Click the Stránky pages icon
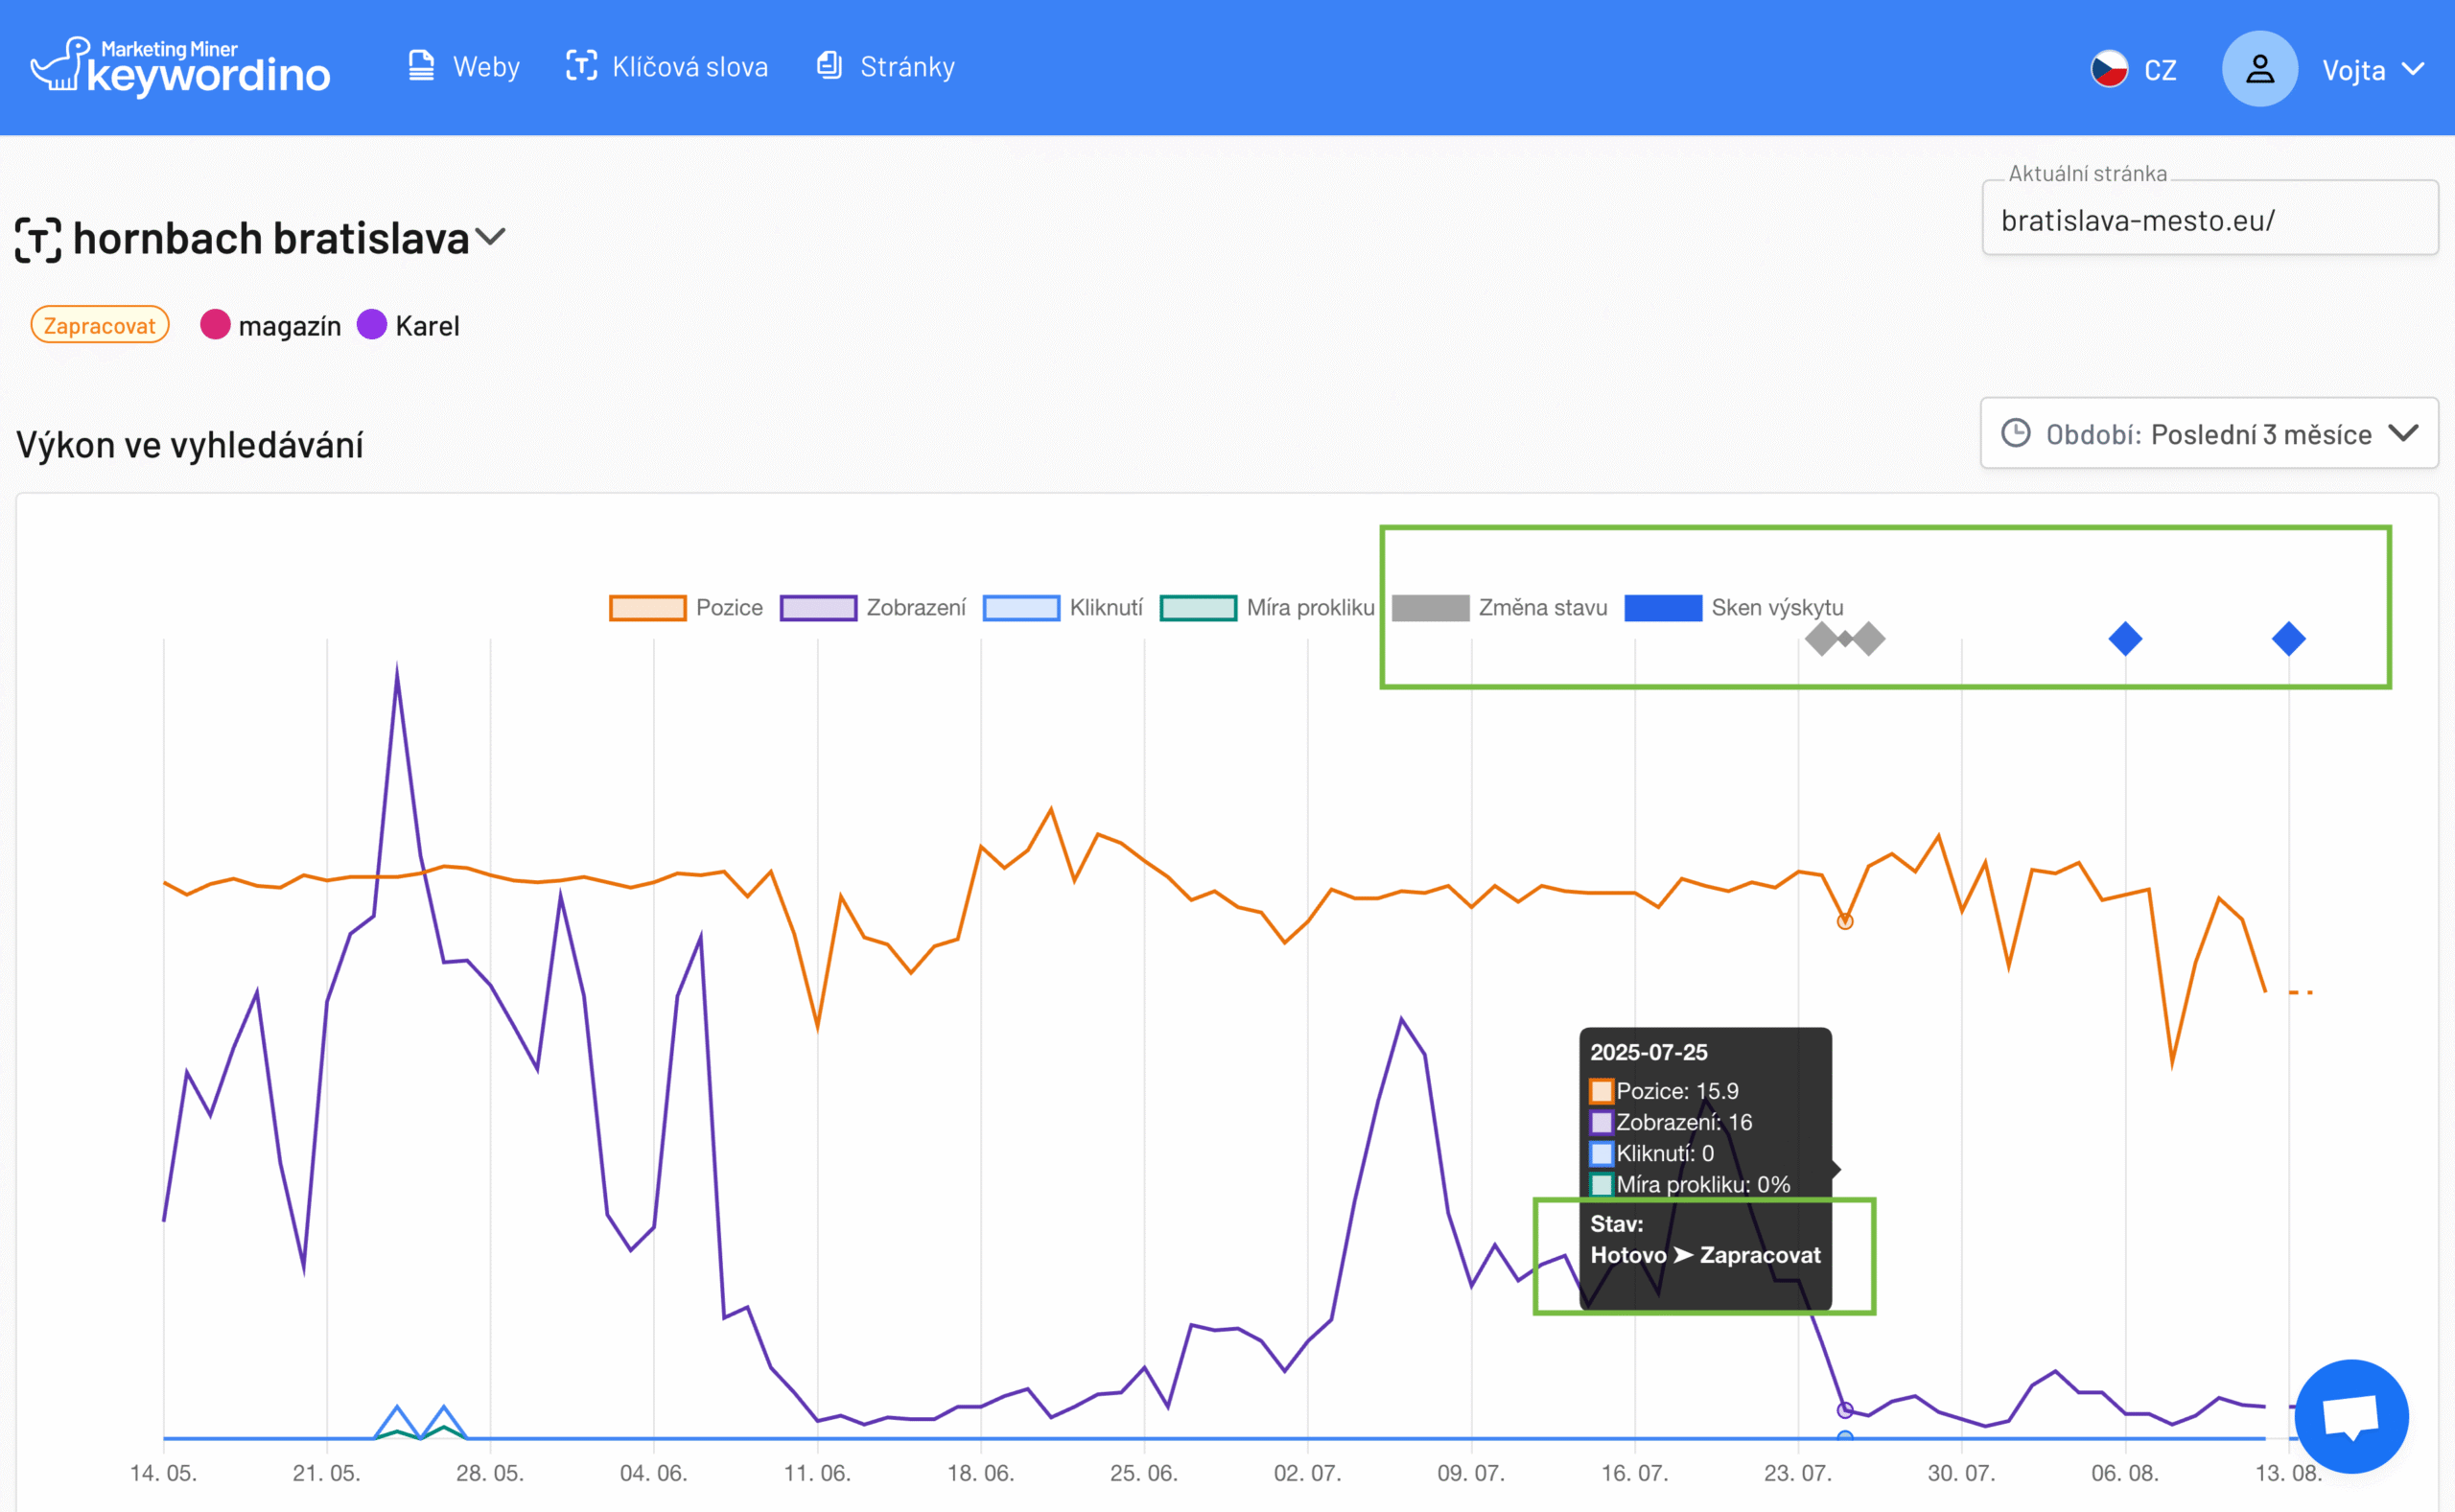The width and height of the screenshot is (2455, 1512). (x=829, y=66)
